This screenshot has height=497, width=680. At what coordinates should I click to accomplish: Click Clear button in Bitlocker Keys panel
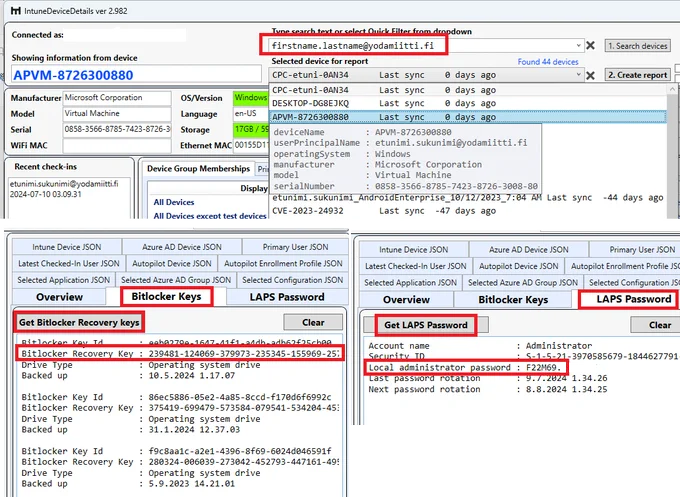(x=313, y=322)
